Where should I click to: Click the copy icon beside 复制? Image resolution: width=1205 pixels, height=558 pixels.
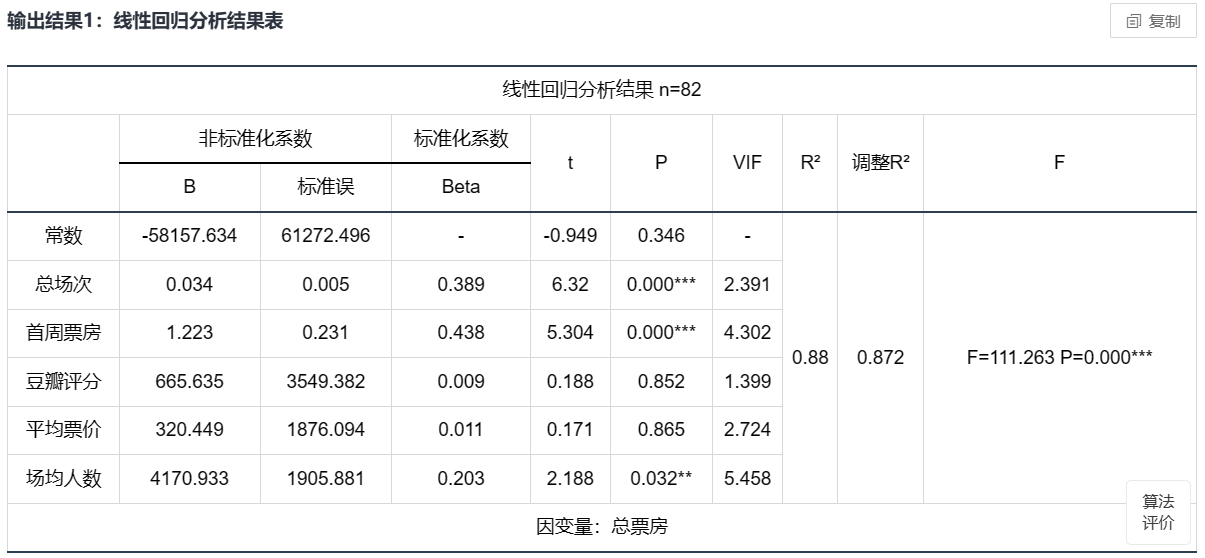coord(1133,21)
